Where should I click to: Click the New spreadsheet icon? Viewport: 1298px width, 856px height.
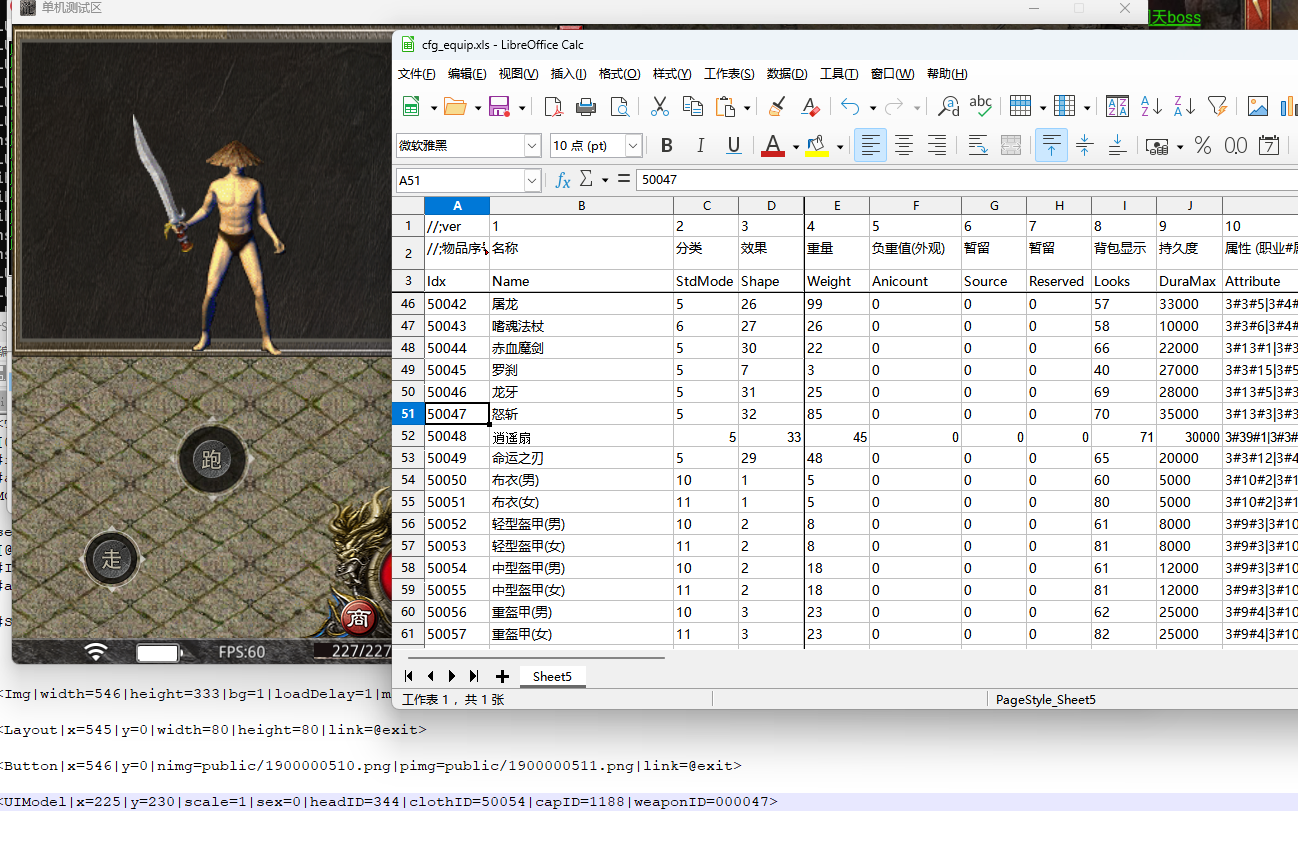pyautogui.click(x=411, y=106)
